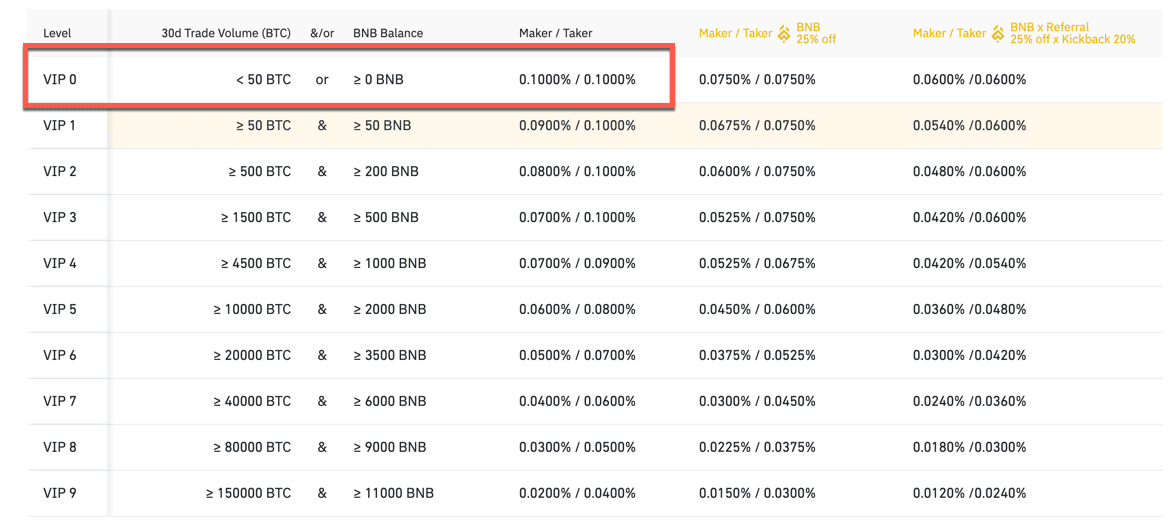Select the VIP 9 level label
The height and width of the screenshot is (531, 1175).
click(60, 493)
